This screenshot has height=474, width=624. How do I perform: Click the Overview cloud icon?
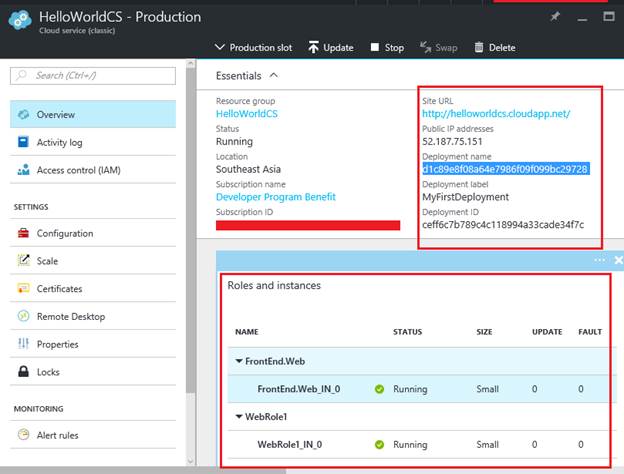pos(23,114)
